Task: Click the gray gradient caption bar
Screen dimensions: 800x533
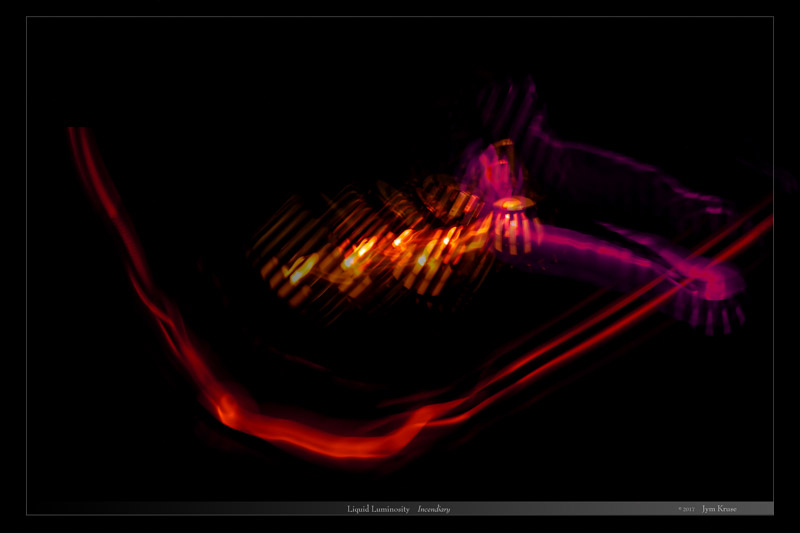Action: (x=560, y=509)
